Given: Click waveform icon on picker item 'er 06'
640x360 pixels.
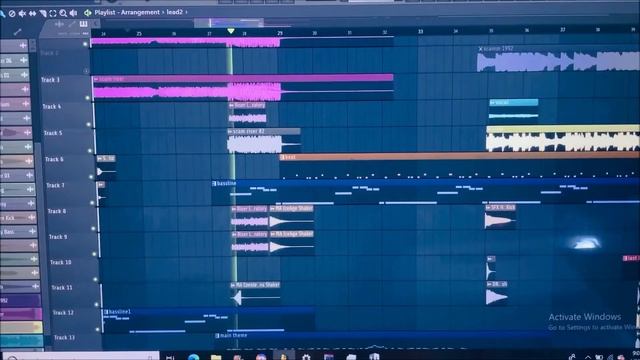Looking at the screenshot, I should click(23, 60).
